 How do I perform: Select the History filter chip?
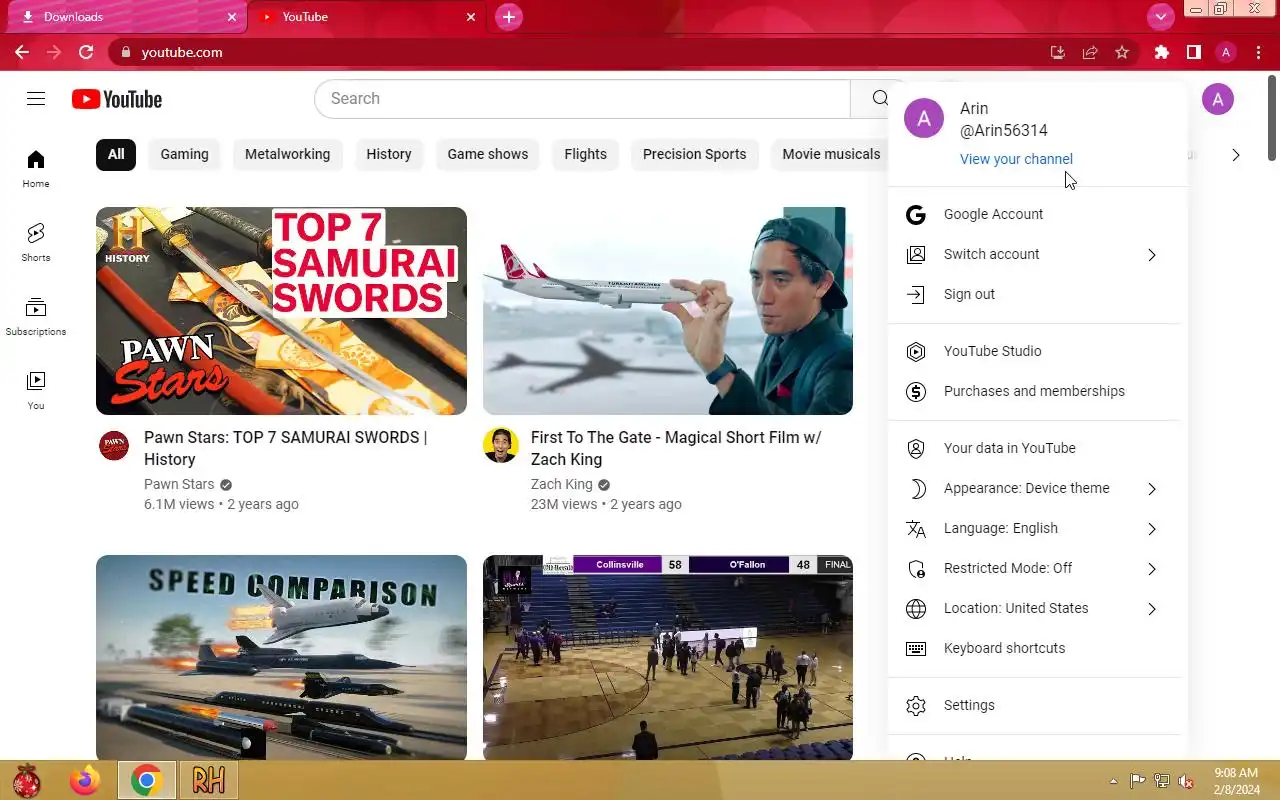389,154
